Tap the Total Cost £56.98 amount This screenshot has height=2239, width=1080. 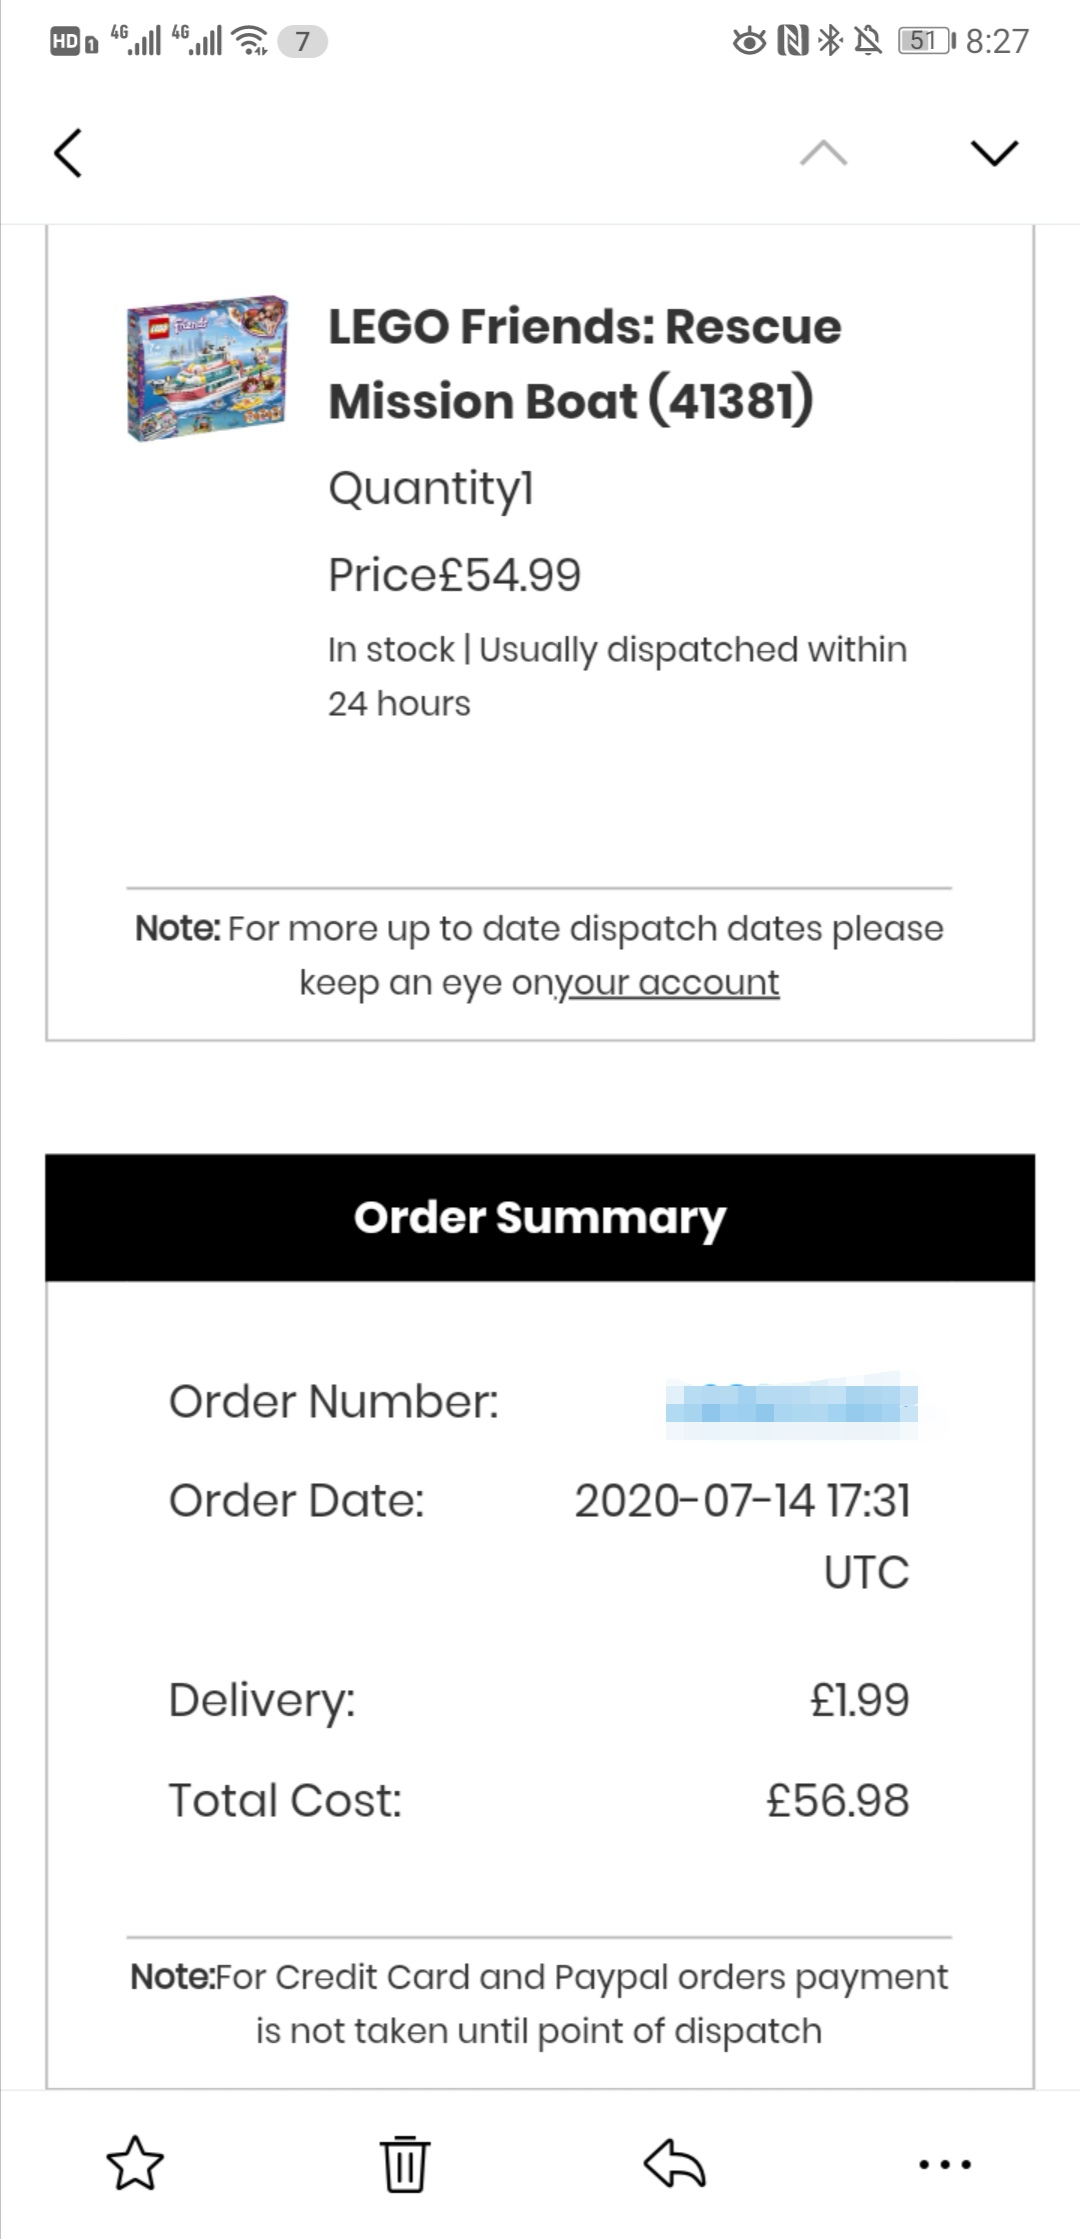coord(838,1800)
